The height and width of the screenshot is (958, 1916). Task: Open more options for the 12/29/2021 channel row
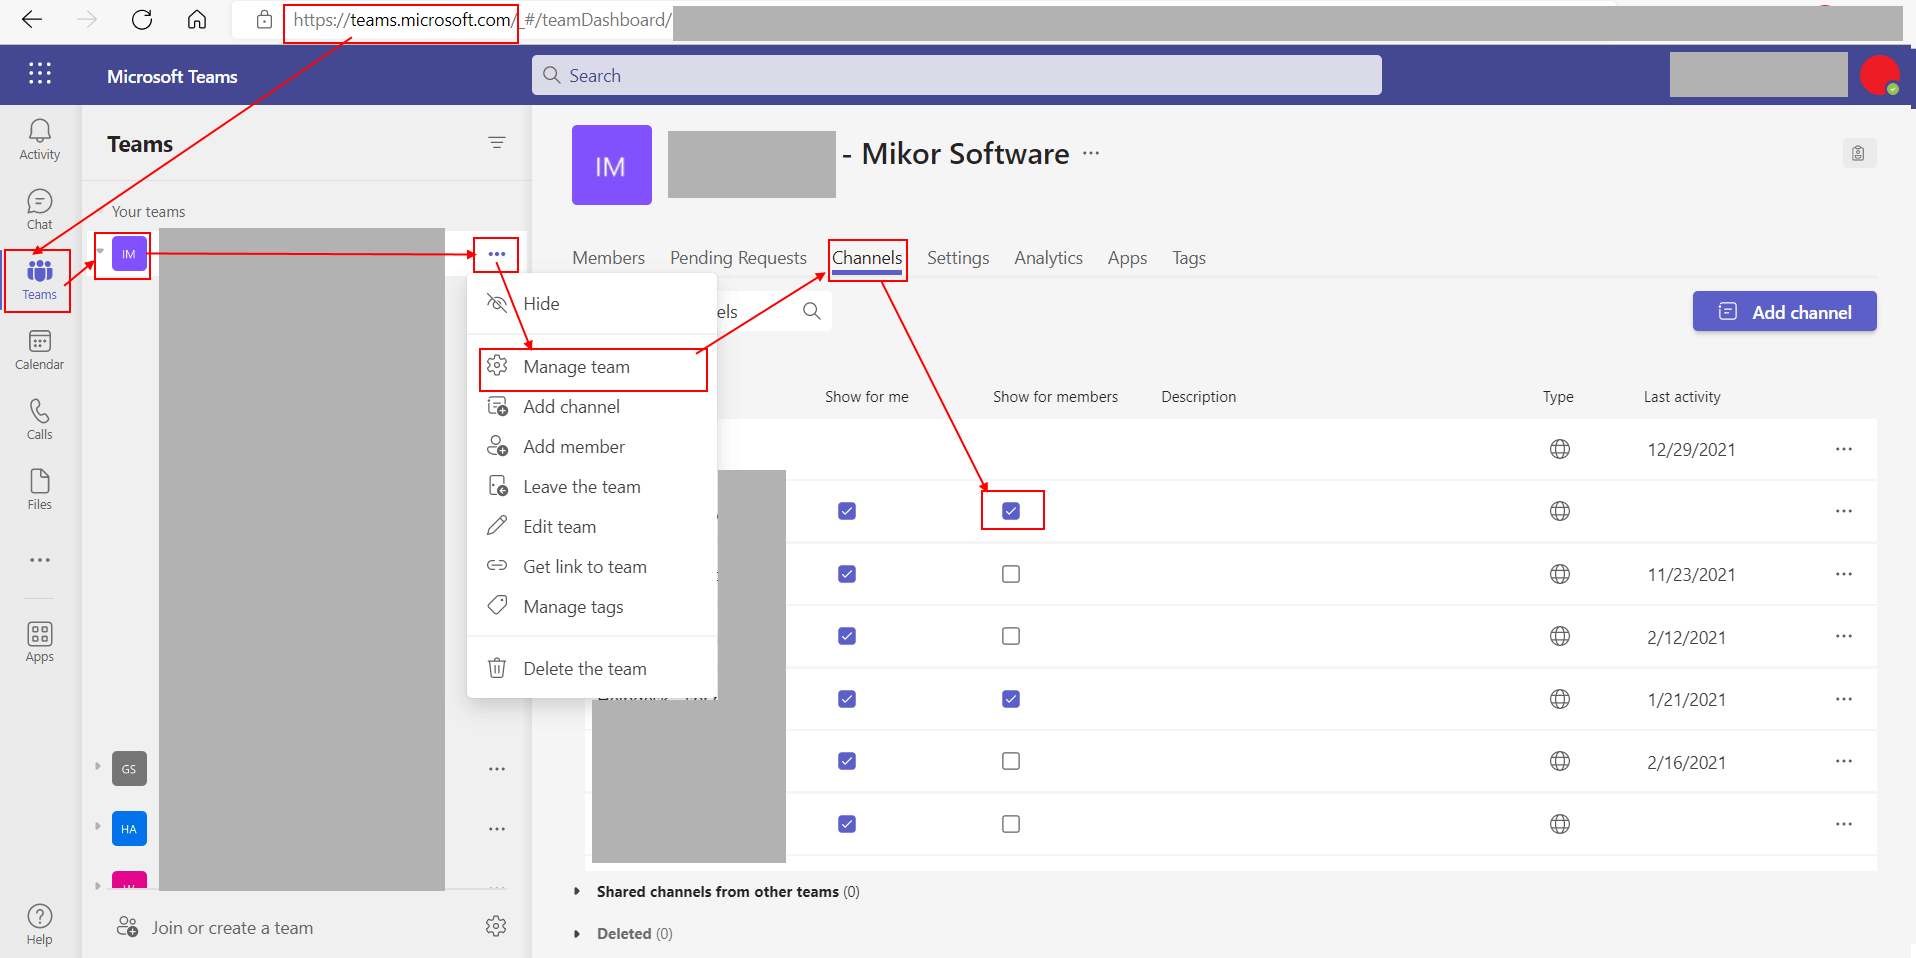[1844, 449]
